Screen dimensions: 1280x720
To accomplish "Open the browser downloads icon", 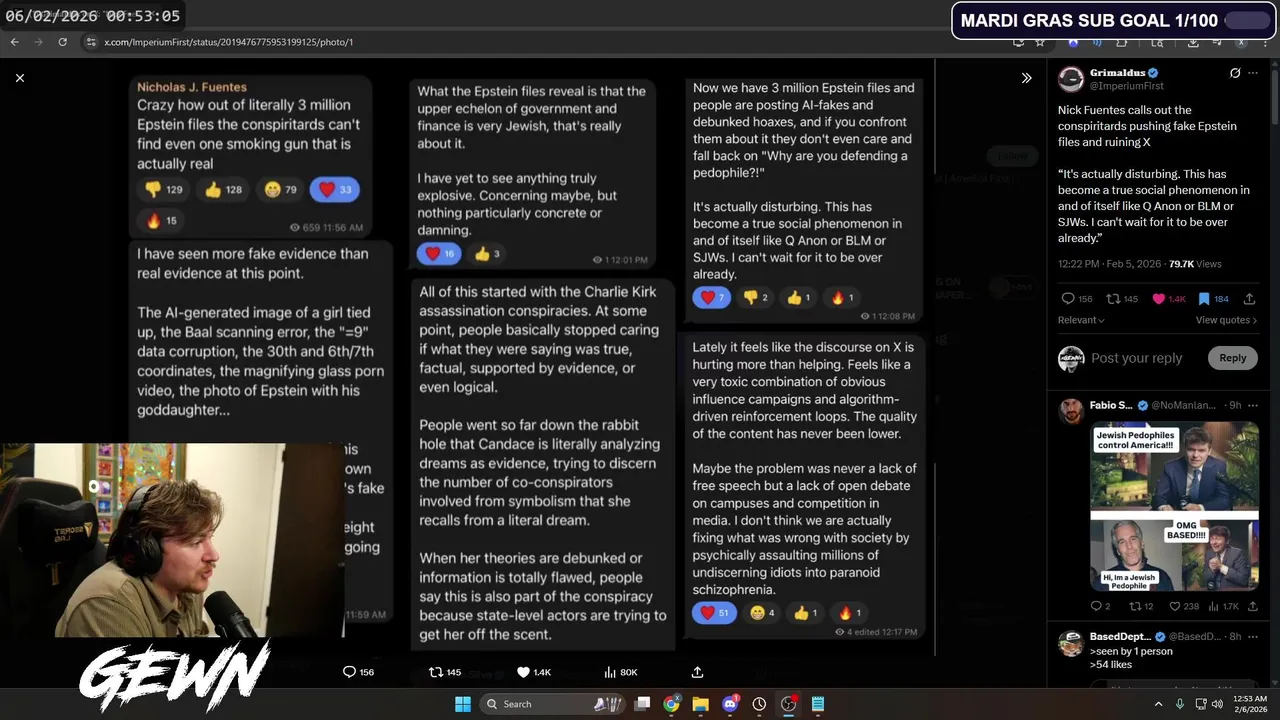I will [1193, 42].
